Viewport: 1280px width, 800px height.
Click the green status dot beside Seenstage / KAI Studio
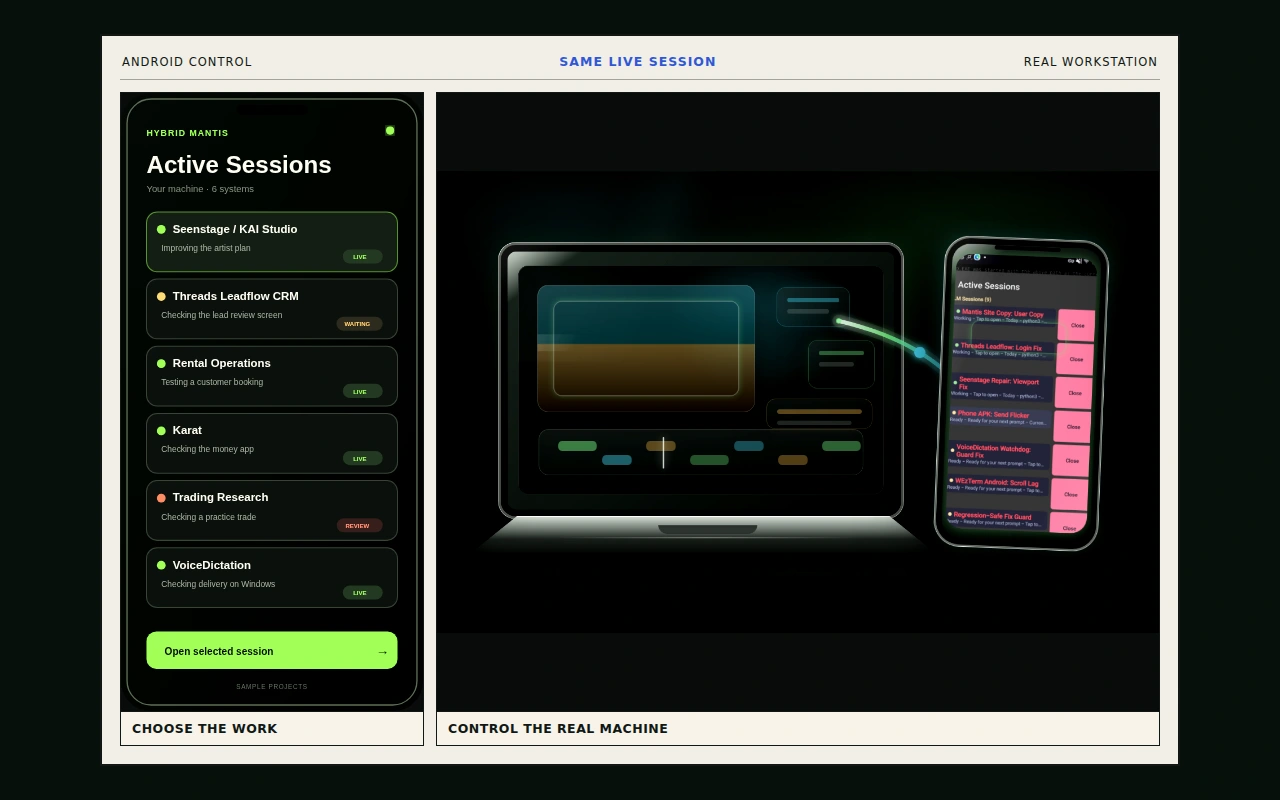coord(161,229)
